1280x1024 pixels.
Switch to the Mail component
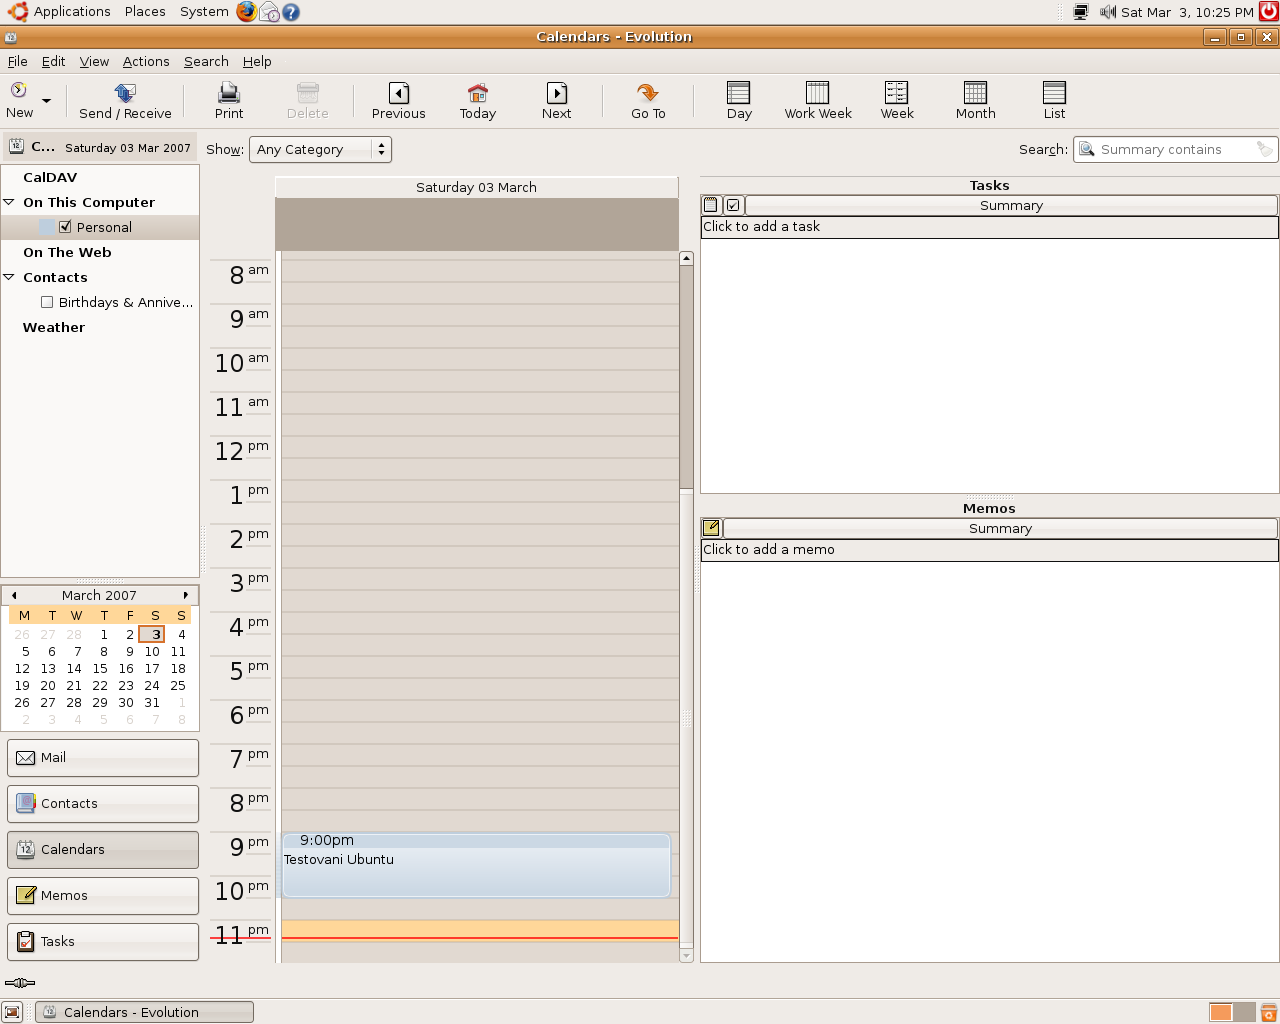click(x=103, y=758)
